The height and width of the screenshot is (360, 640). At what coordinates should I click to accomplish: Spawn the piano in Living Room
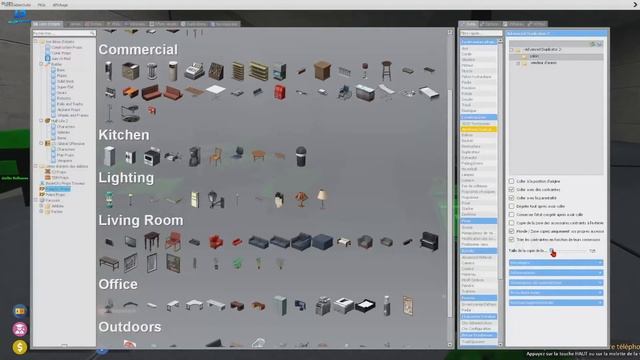coord(429,241)
